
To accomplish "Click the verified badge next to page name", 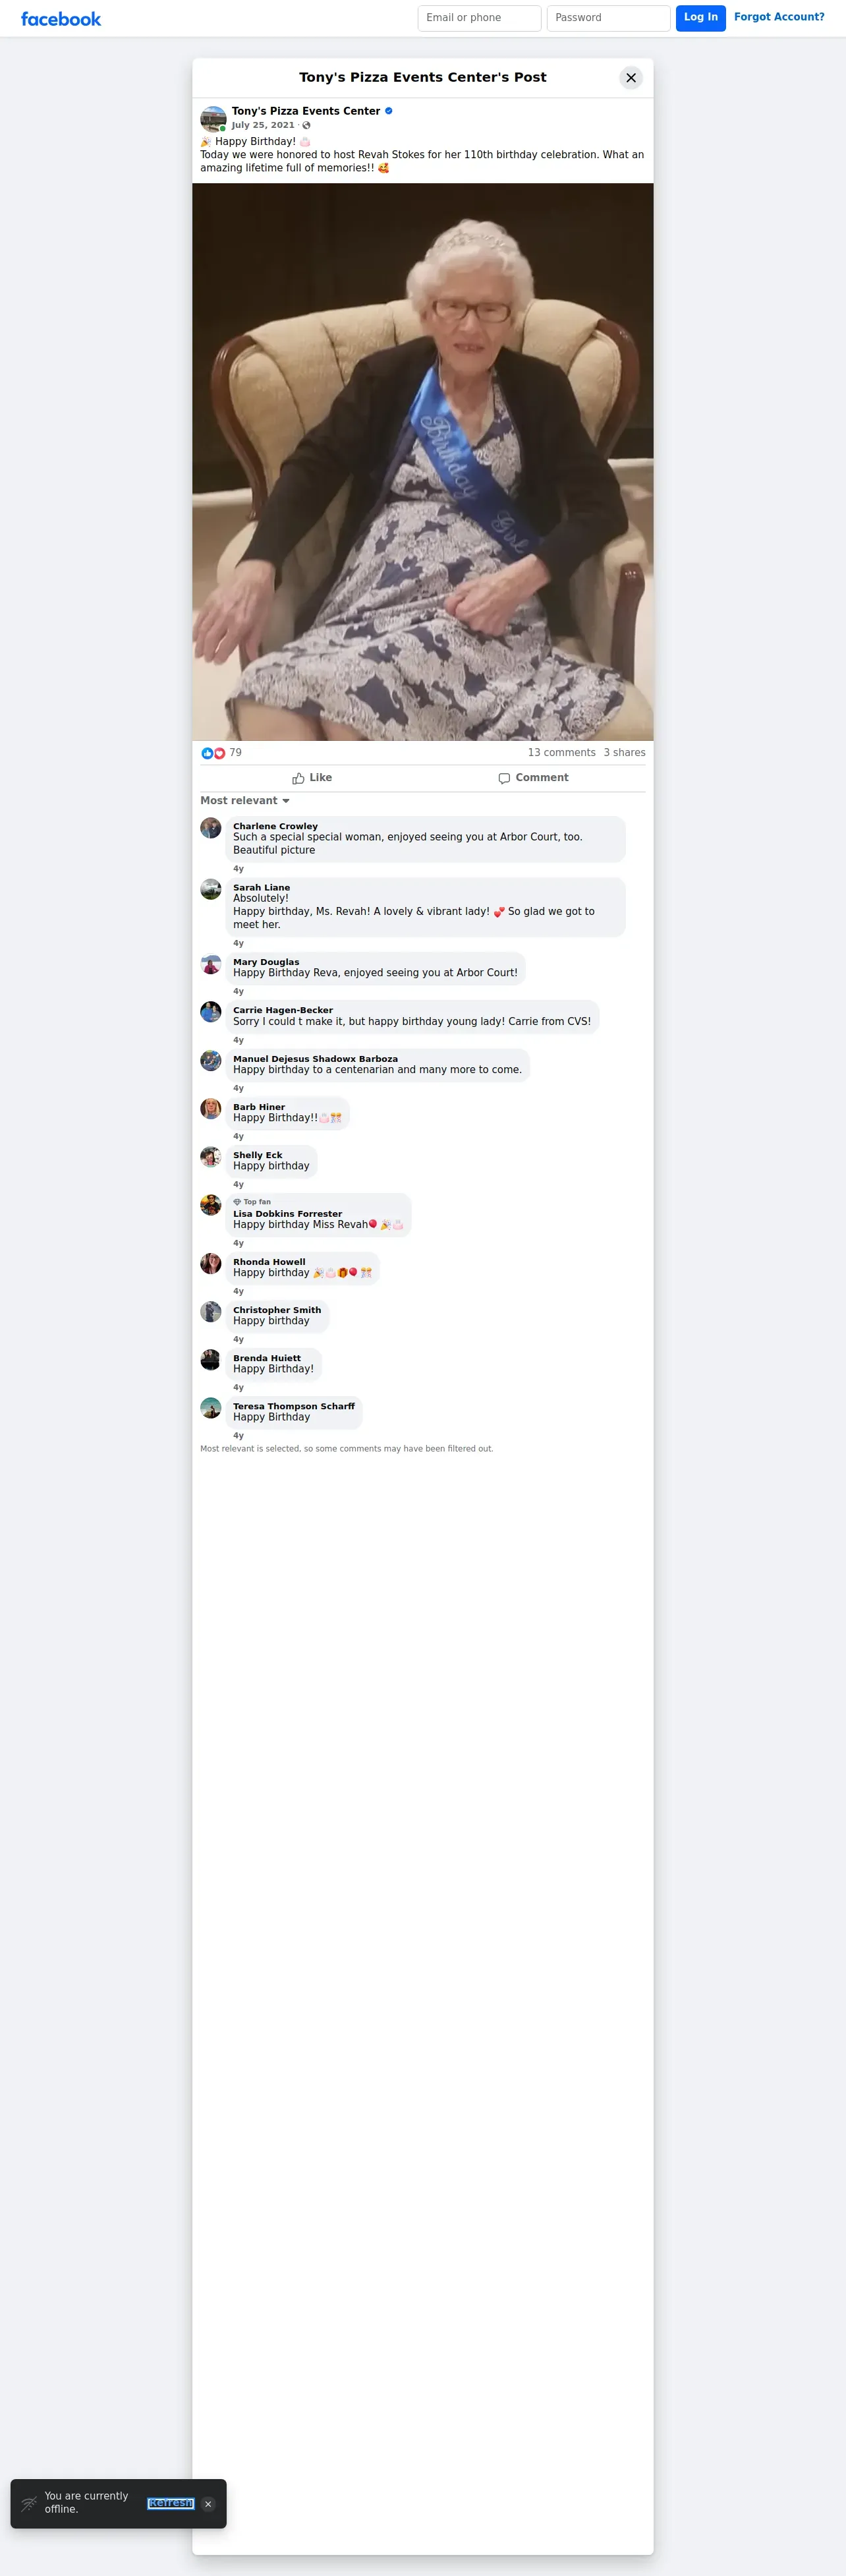I will click(389, 111).
